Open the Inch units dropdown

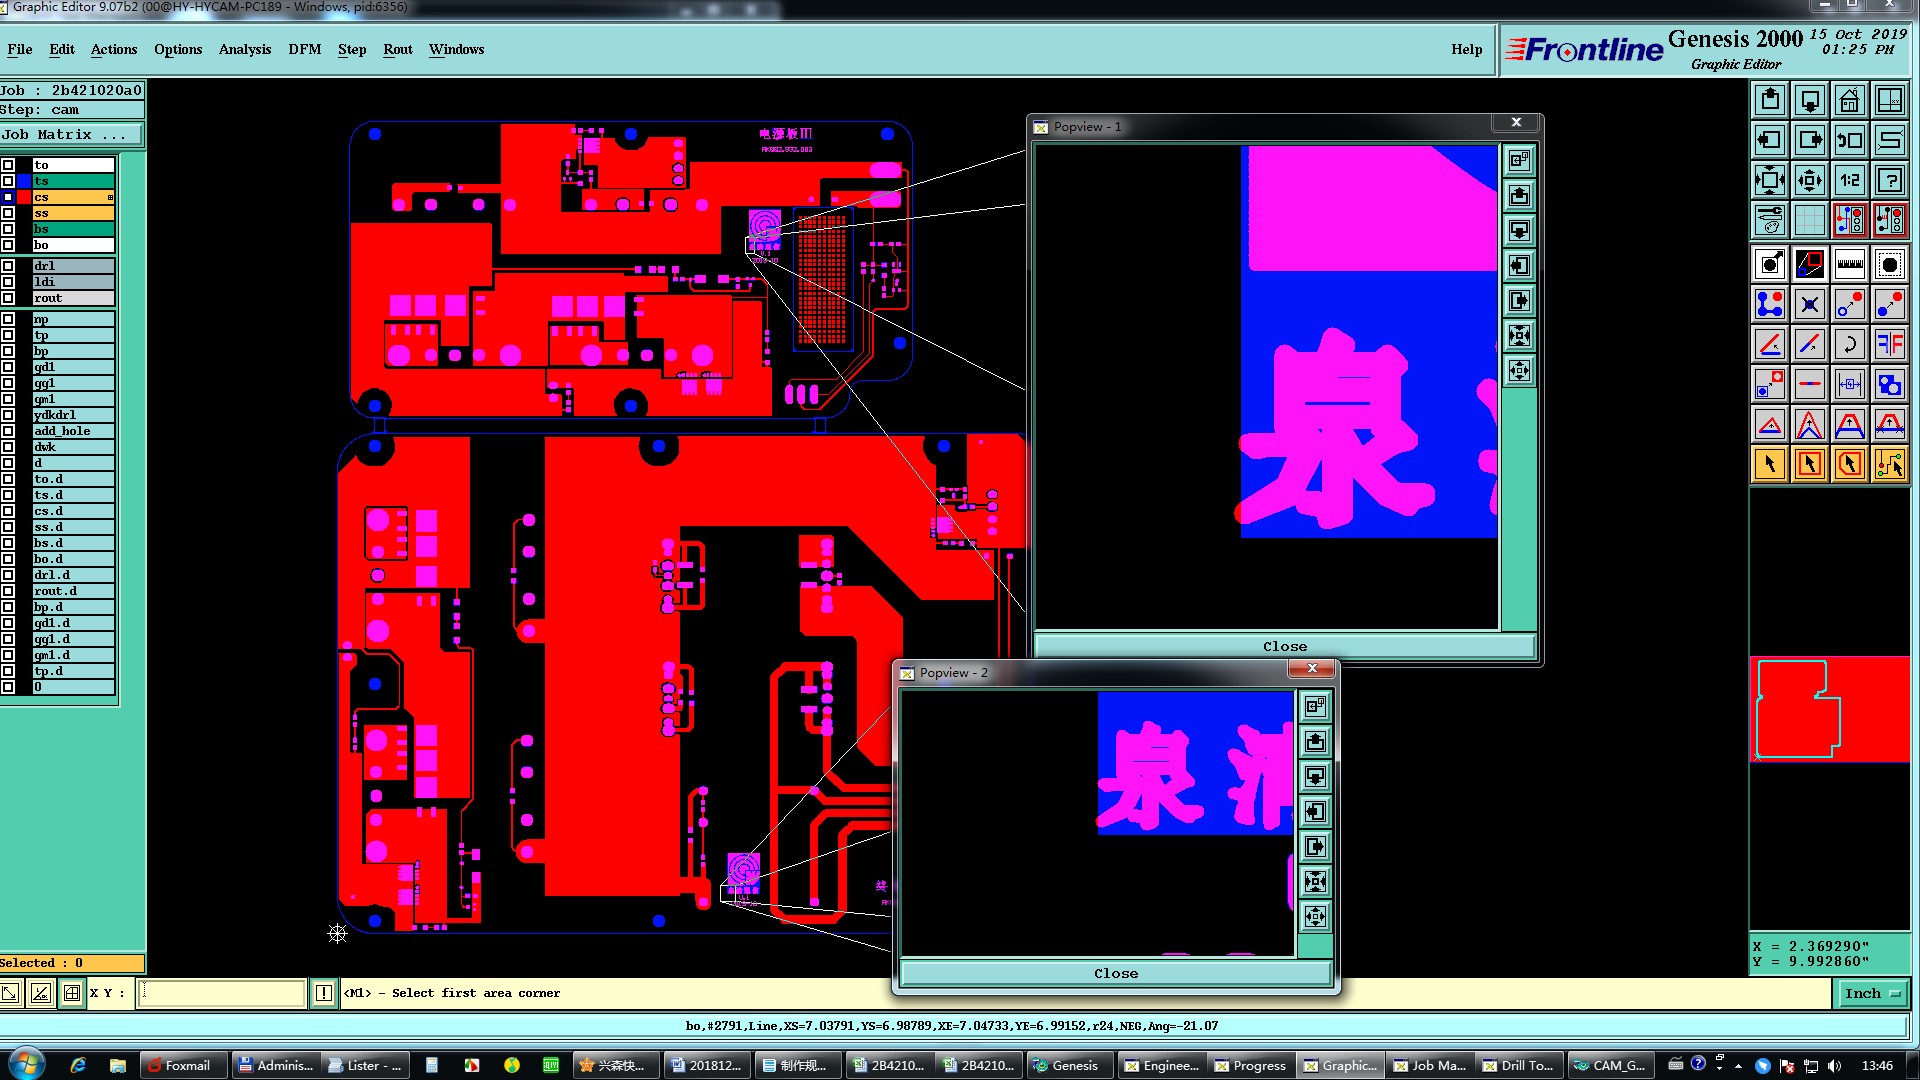(1871, 993)
